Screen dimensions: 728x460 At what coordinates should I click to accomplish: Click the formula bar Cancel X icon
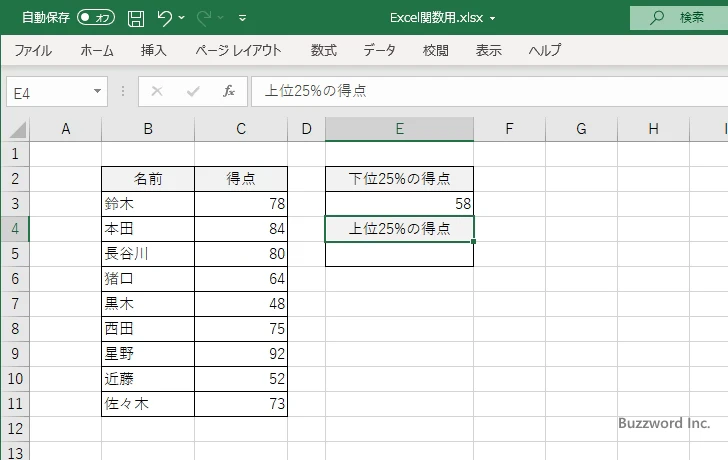(157, 91)
